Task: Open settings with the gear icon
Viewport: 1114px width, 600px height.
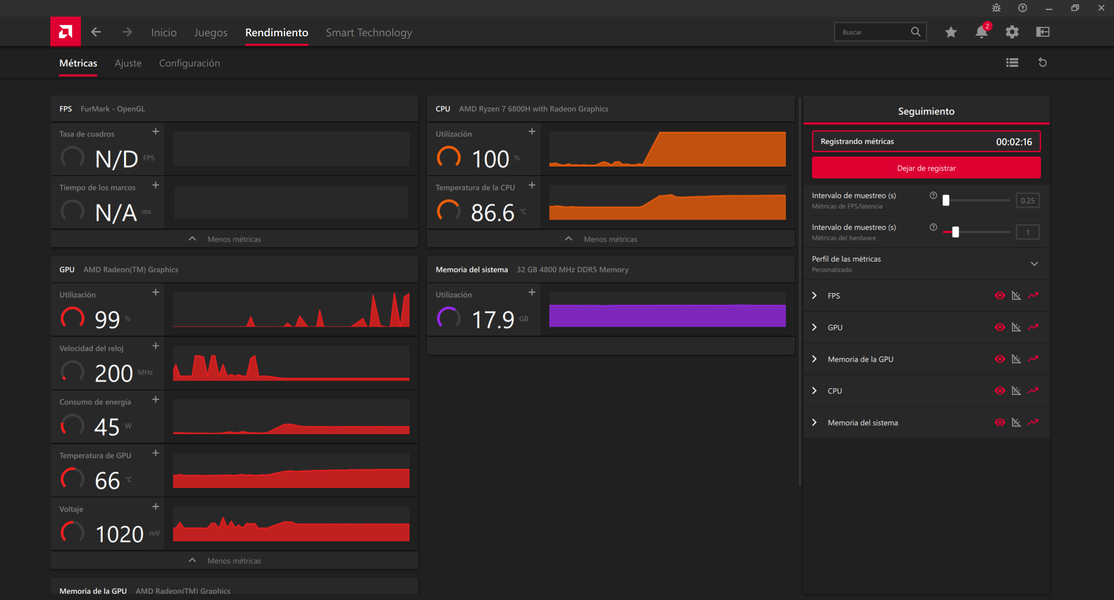Action: pyautogui.click(x=1012, y=32)
